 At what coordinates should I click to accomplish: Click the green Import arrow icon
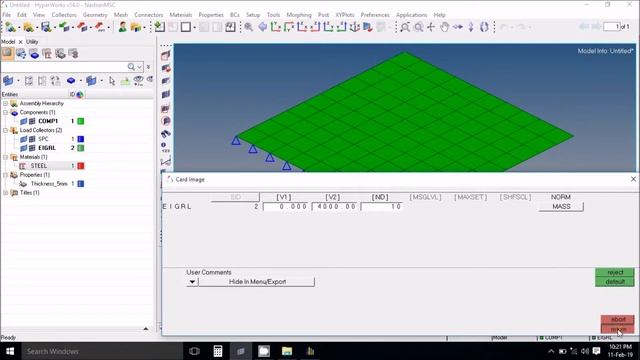click(x=64, y=27)
